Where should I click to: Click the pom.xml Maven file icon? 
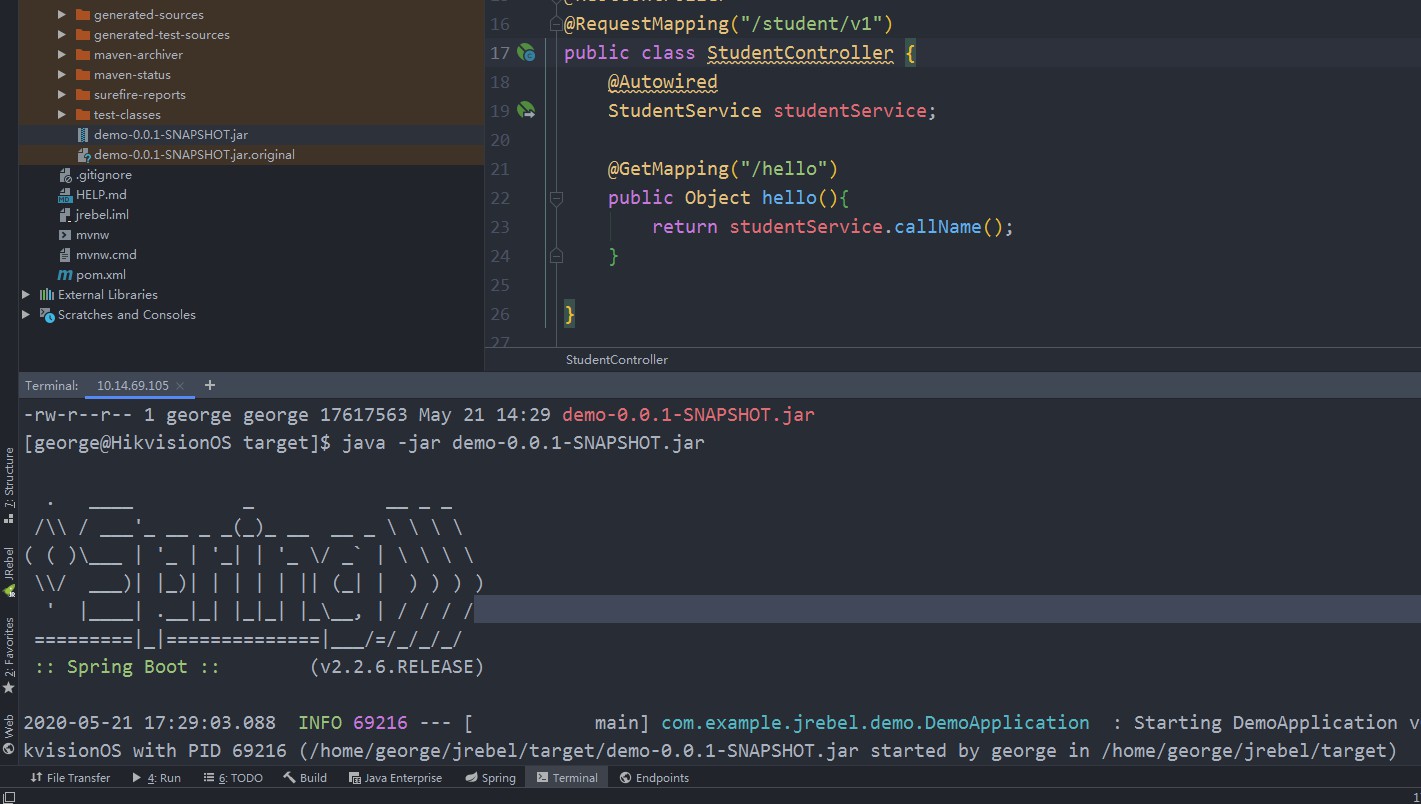point(65,275)
